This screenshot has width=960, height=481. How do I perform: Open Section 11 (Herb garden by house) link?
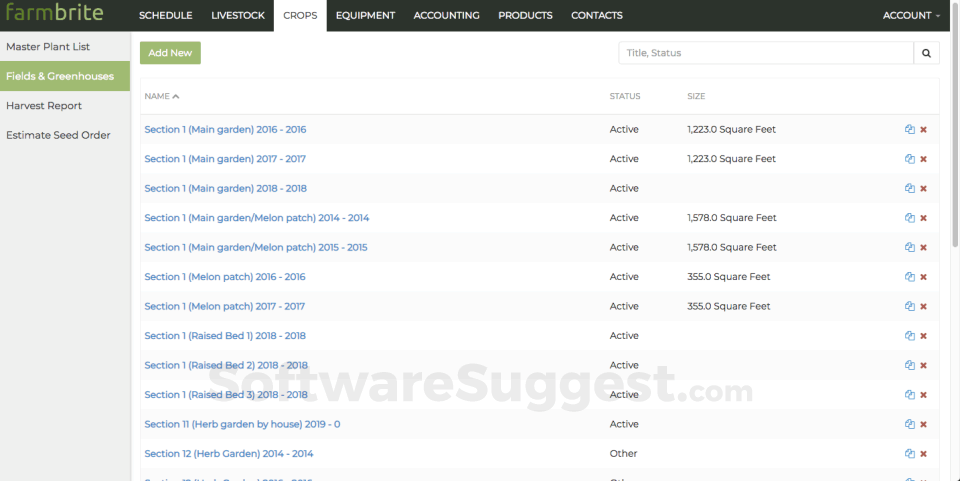[x=242, y=424]
